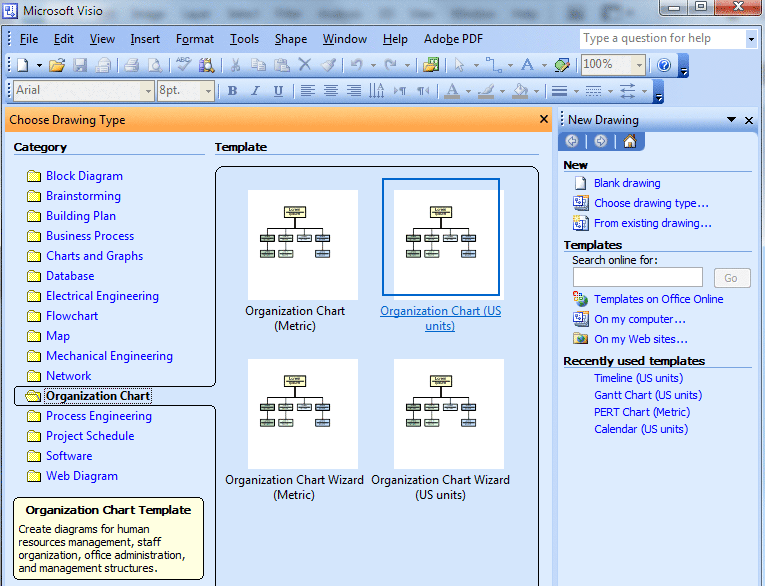This screenshot has width=765, height=586.
Task: Click the Home icon in New Drawing pane
Action: coord(629,142)
